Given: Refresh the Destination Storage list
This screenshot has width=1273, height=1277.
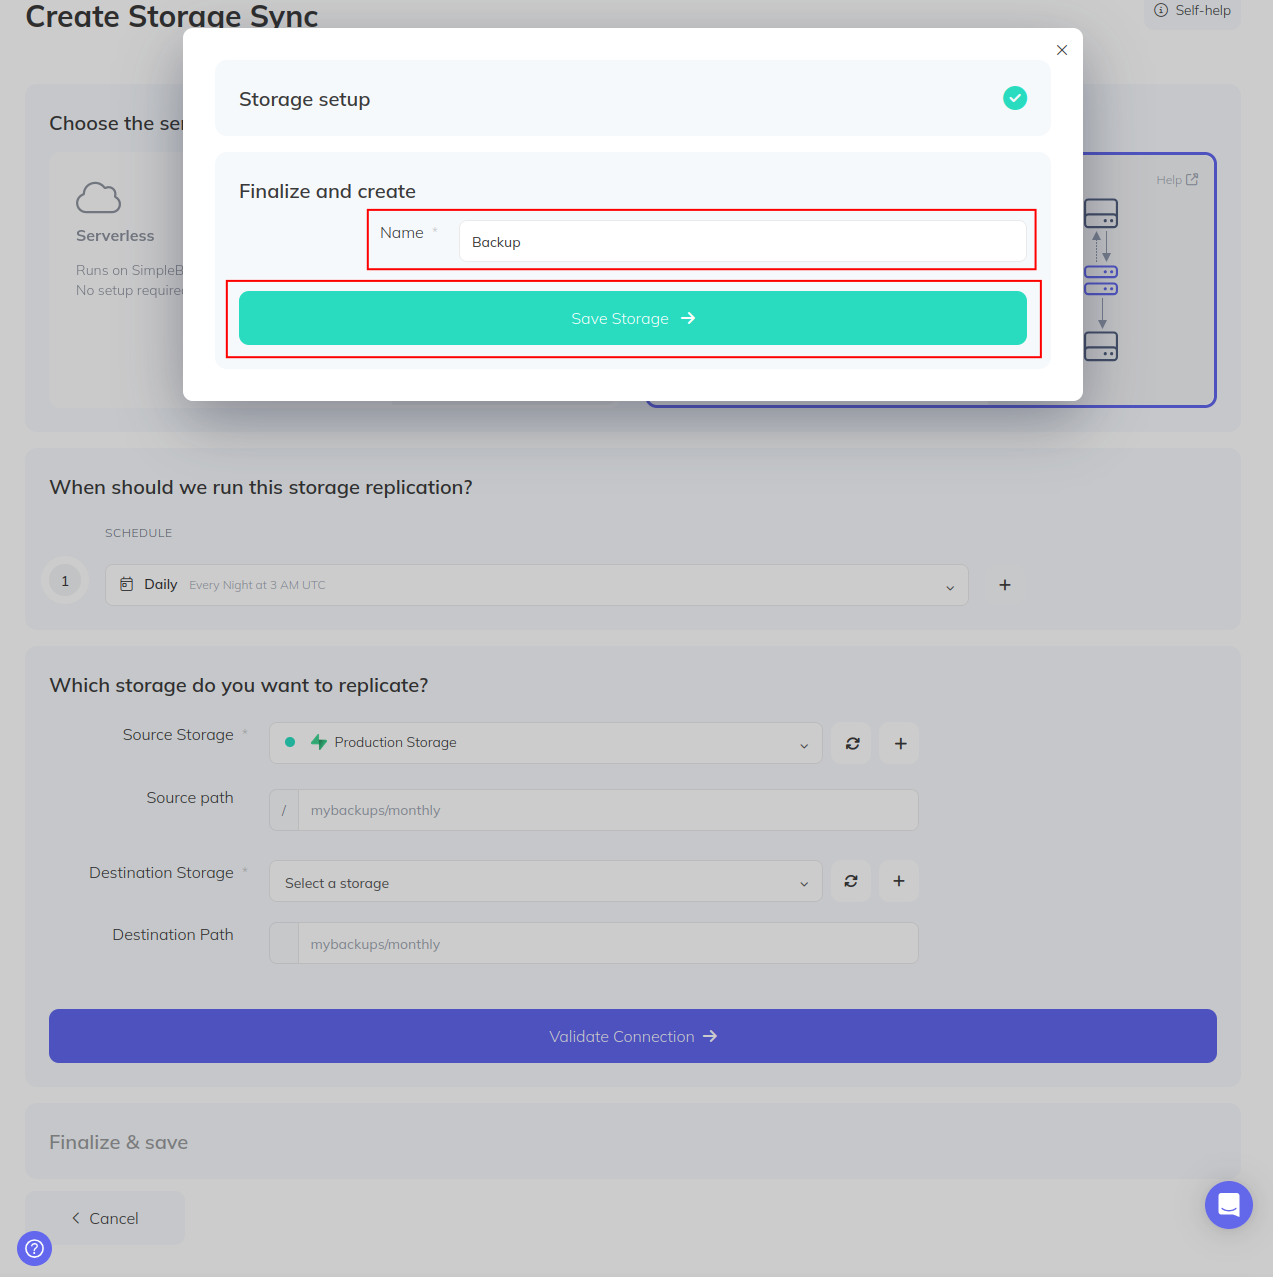Looking at the screenshot, I should (x=851, y=881).
